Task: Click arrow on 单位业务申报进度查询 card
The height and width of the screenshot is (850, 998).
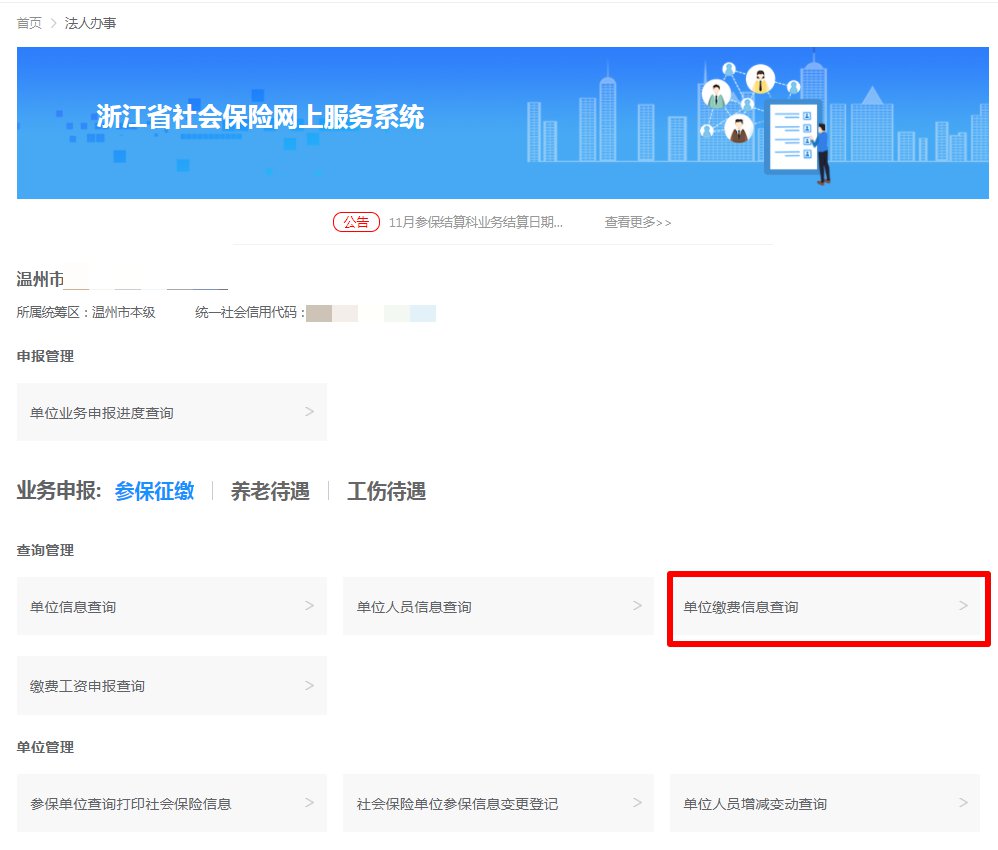Action: [309, 412]
